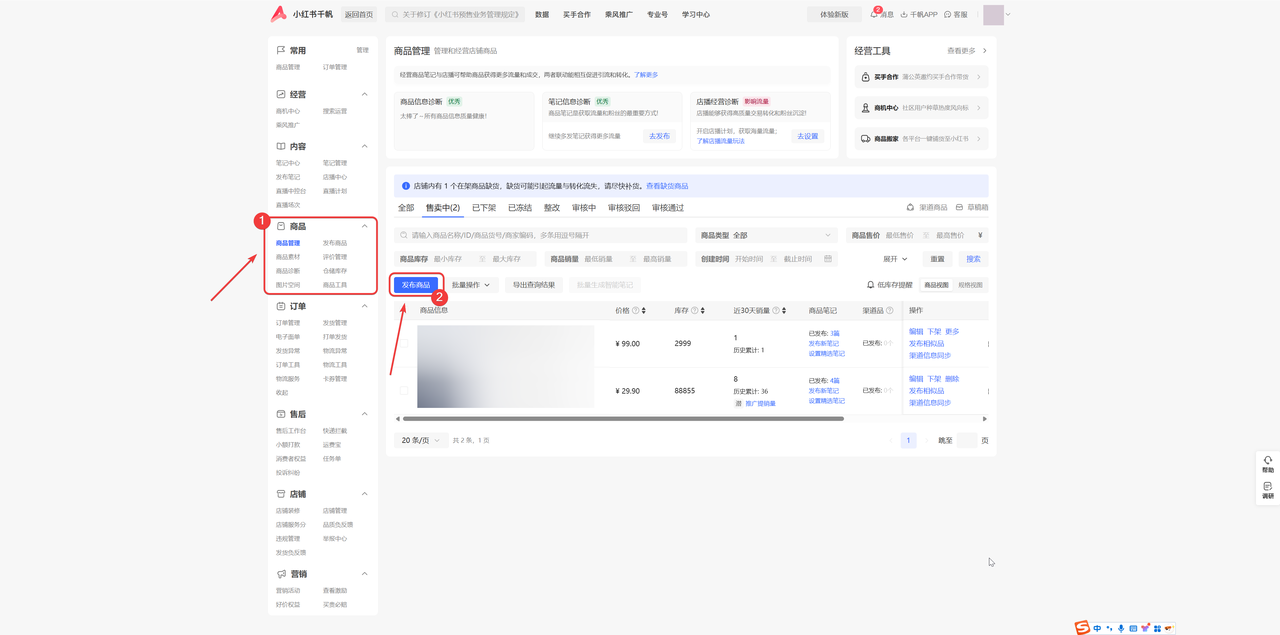The height and width of the screenshot is (635, 1280).
Task: Click the blue 发布商品 button
Action: 415,285
